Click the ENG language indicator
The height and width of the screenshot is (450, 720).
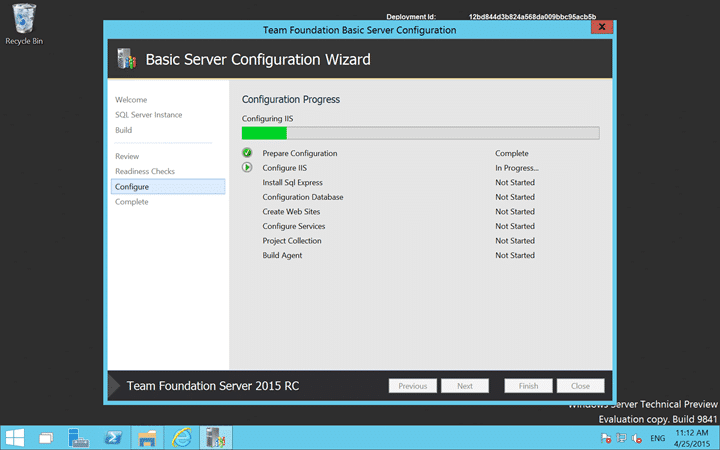(658, 438)
